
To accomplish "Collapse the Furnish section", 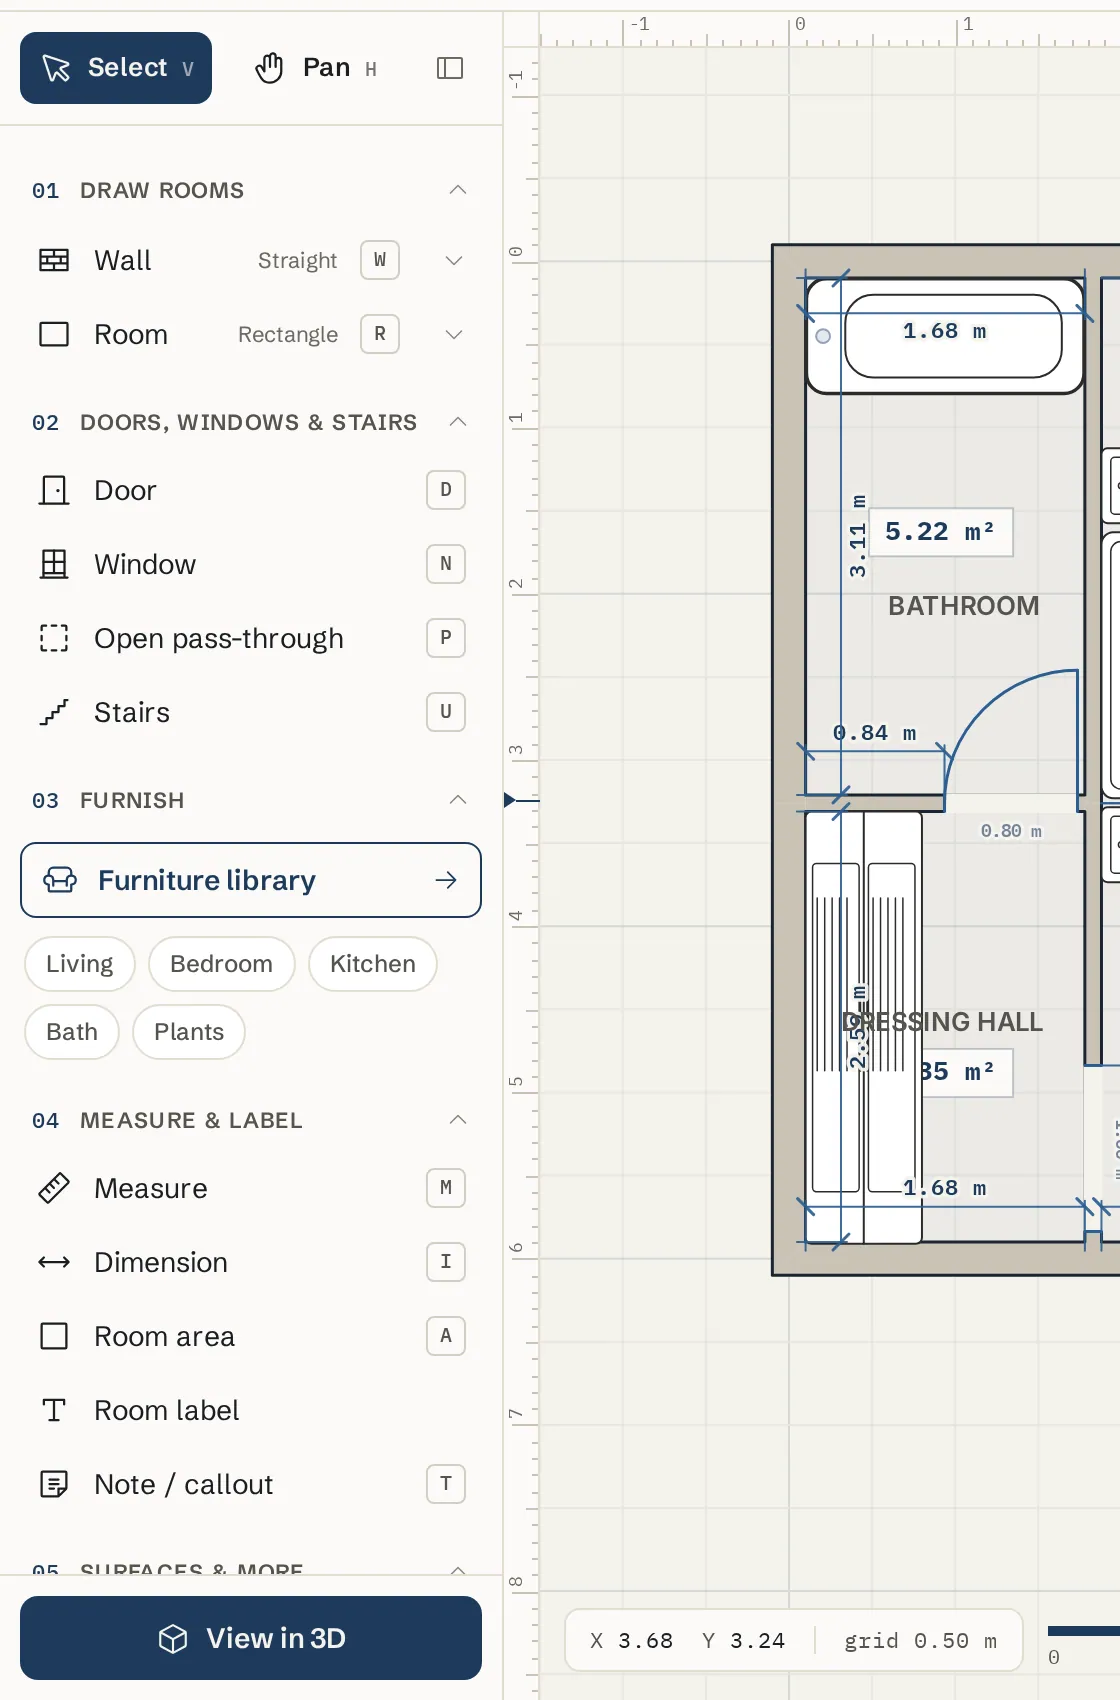I will pyautogui.click(x=458, y=800).
